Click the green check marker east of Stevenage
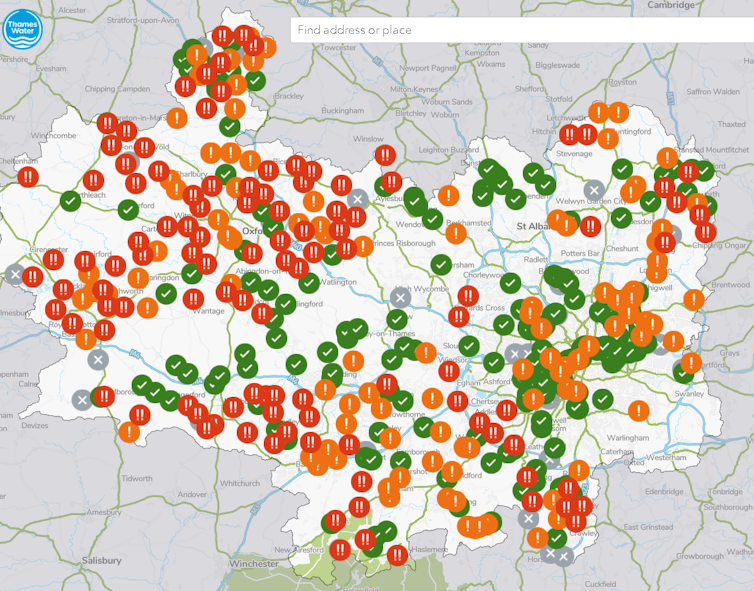 pyautogui.click(x=621, y=170)
